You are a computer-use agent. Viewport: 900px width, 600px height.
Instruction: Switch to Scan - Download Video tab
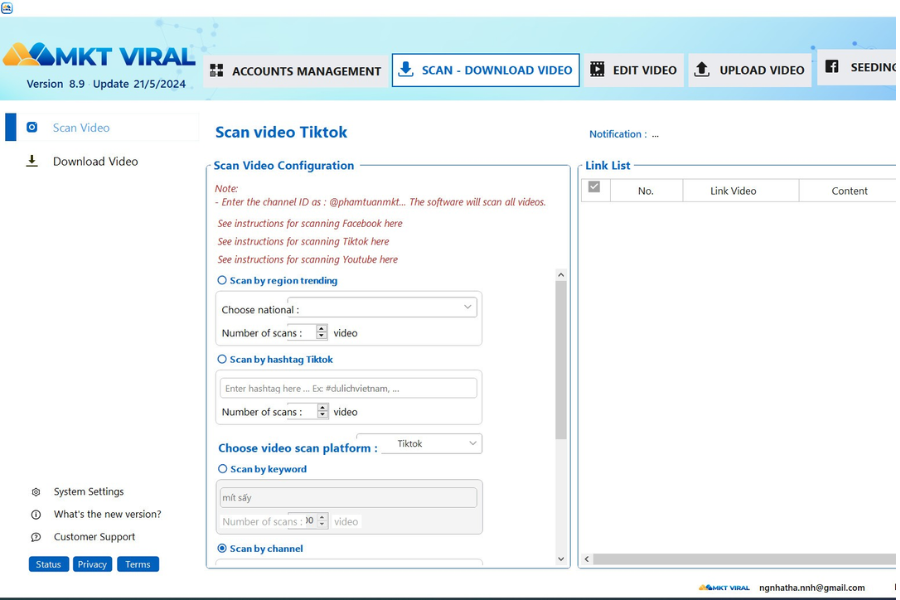[486, 70]
